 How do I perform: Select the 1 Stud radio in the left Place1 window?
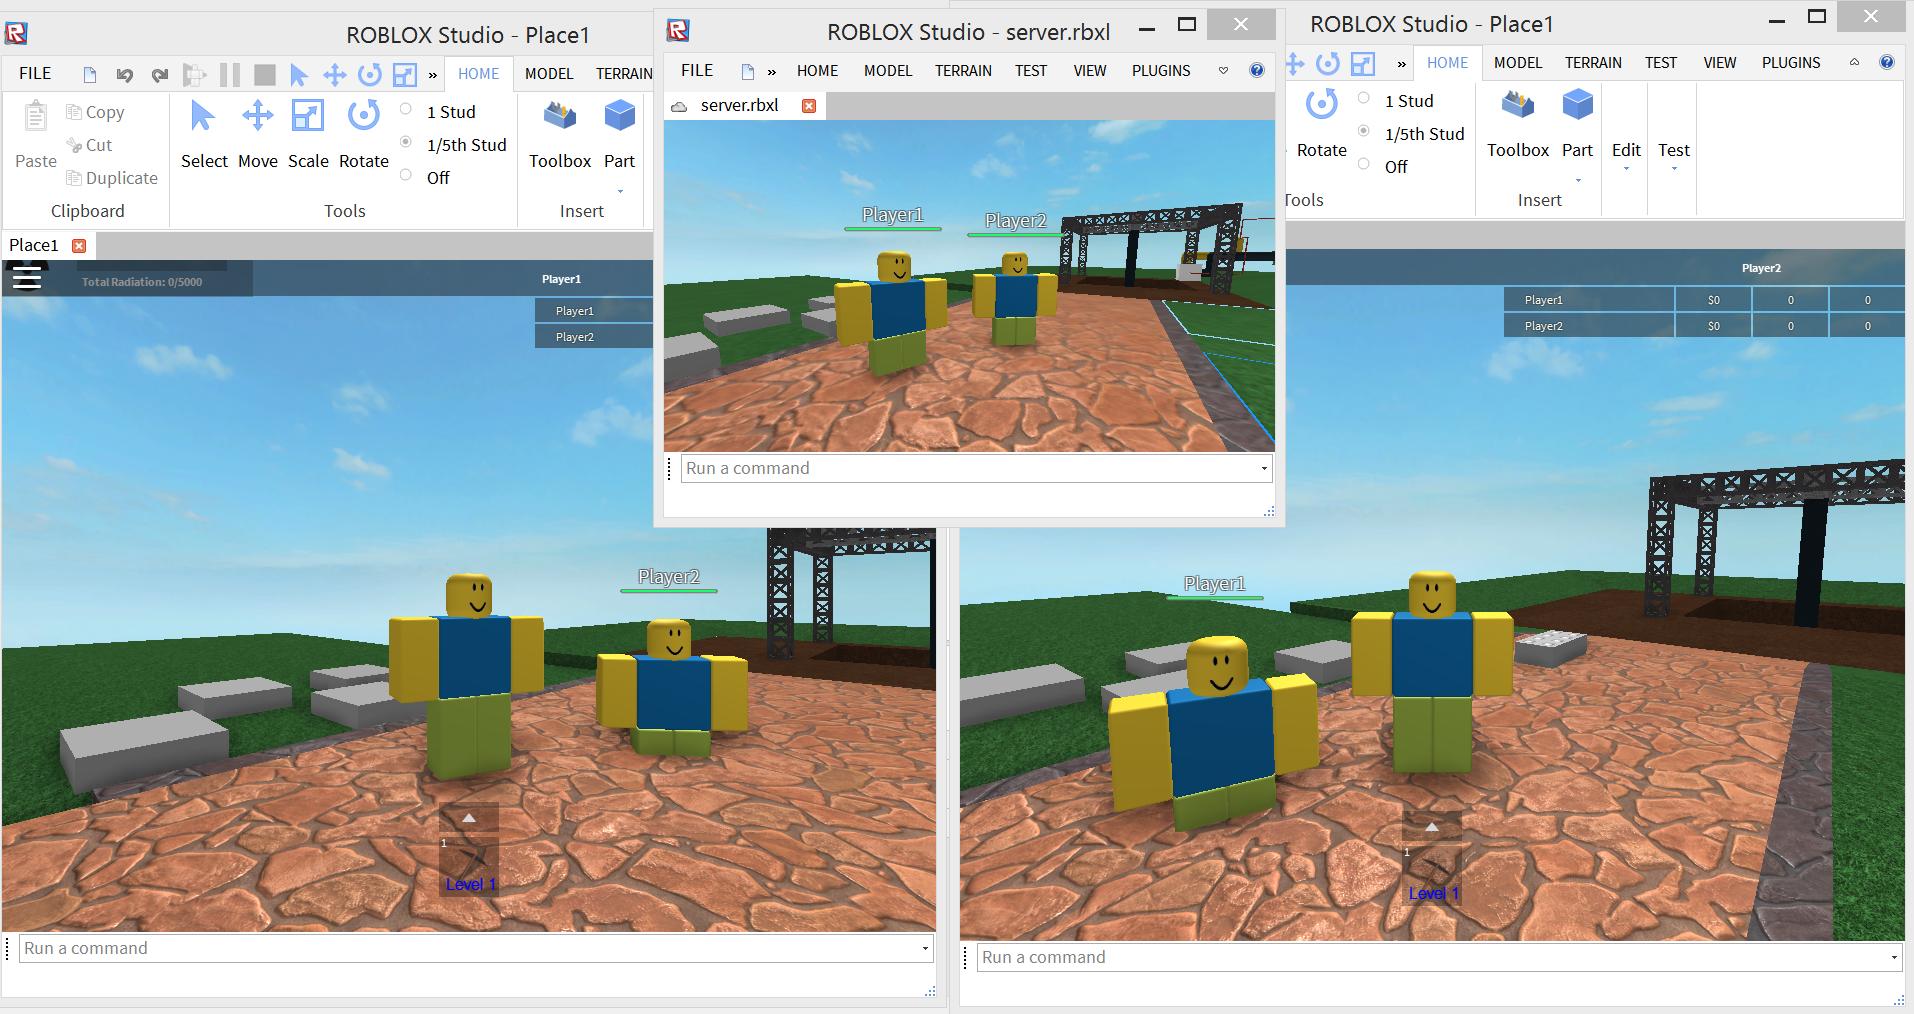pos(406,109)
